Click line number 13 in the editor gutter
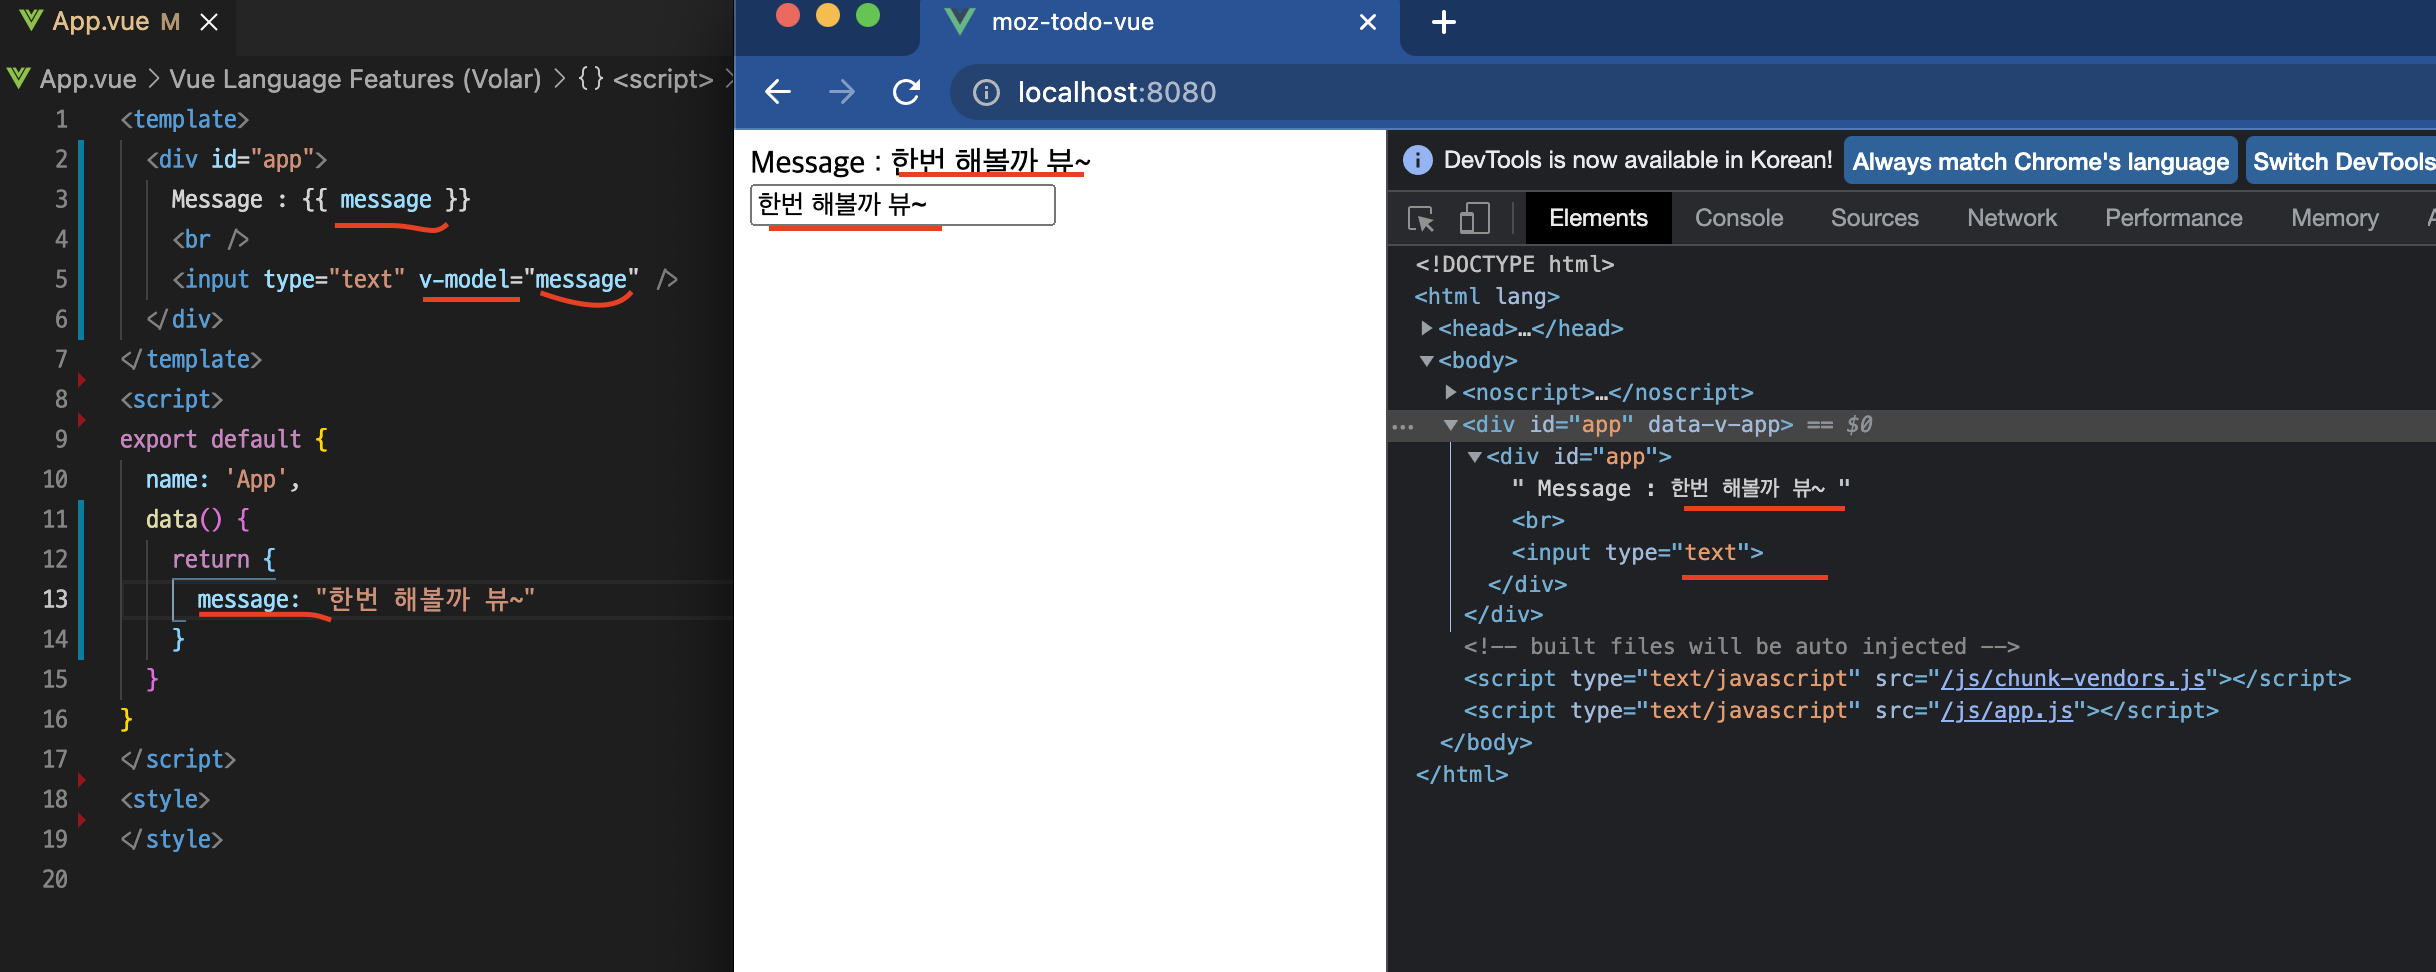This screenshot has height=972, width=2436. click(x=55, y=599)
